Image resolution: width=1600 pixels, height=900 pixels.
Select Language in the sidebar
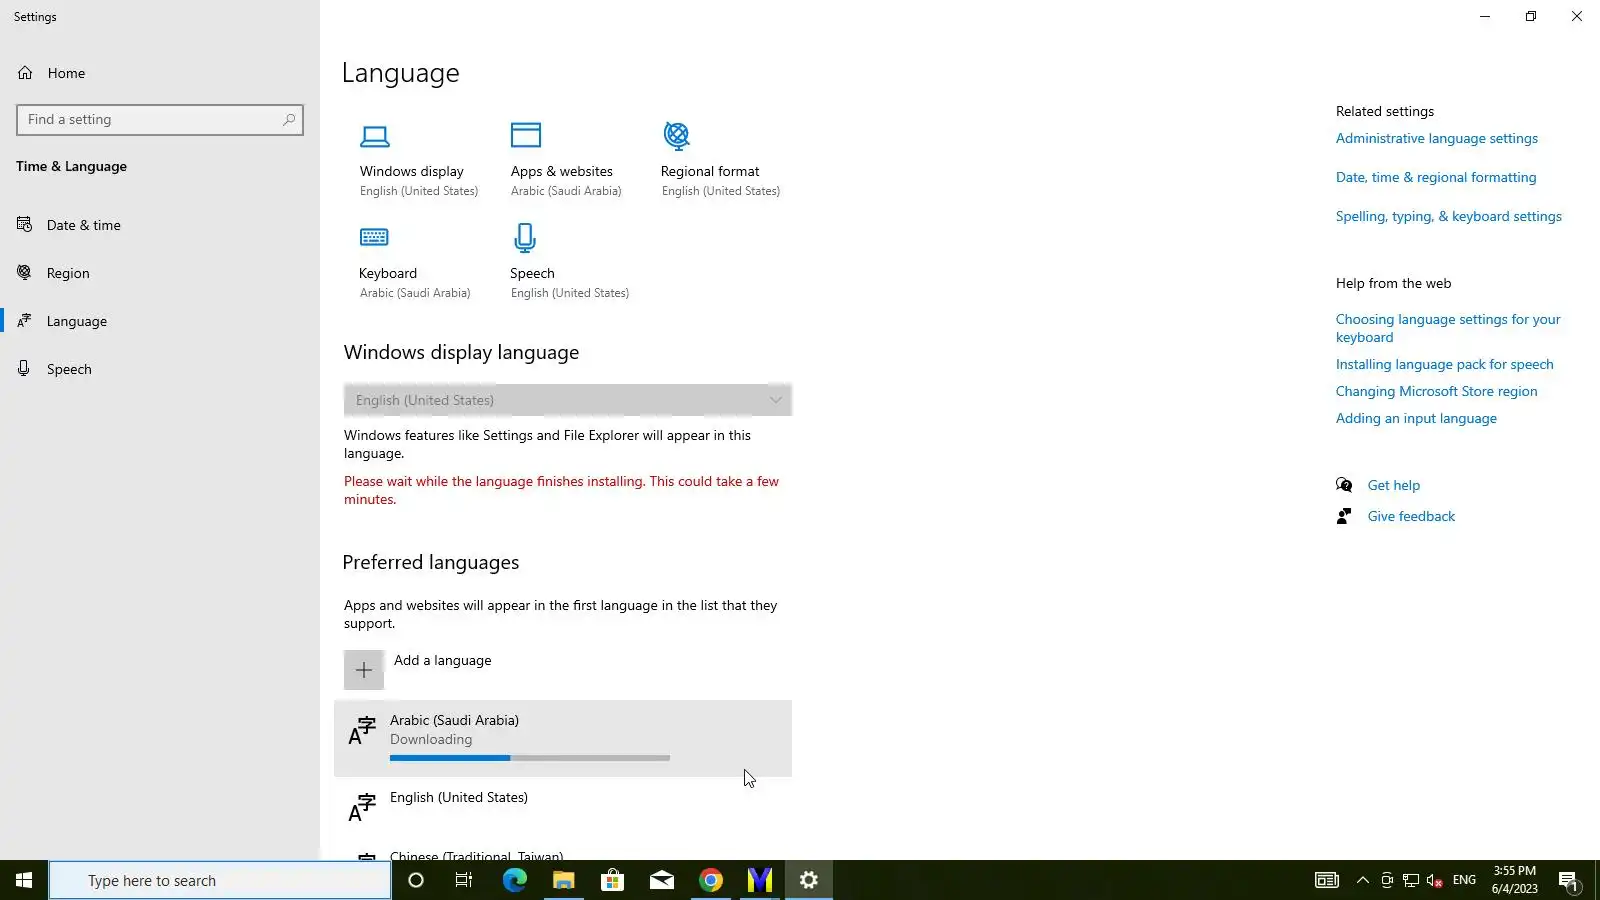(x=77, y=321)
